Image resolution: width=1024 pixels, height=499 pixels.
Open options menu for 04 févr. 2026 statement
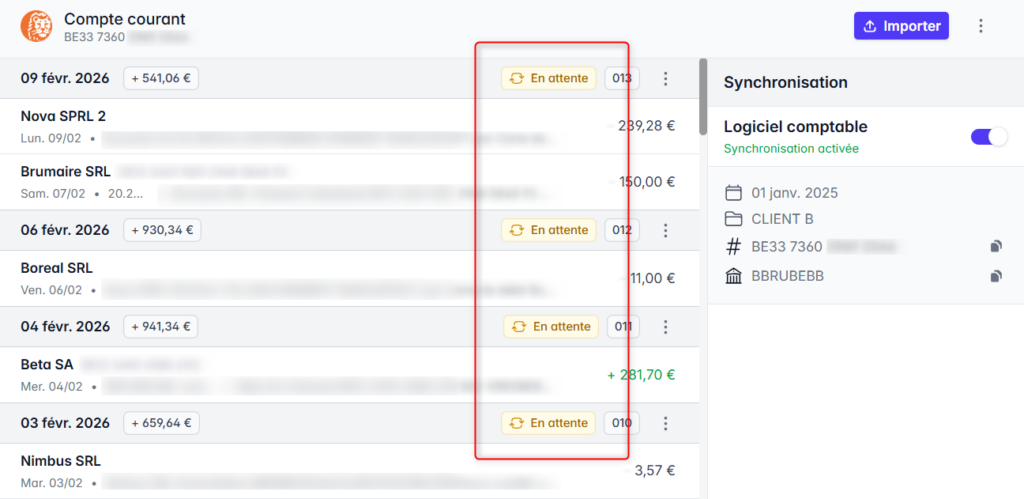666,326
